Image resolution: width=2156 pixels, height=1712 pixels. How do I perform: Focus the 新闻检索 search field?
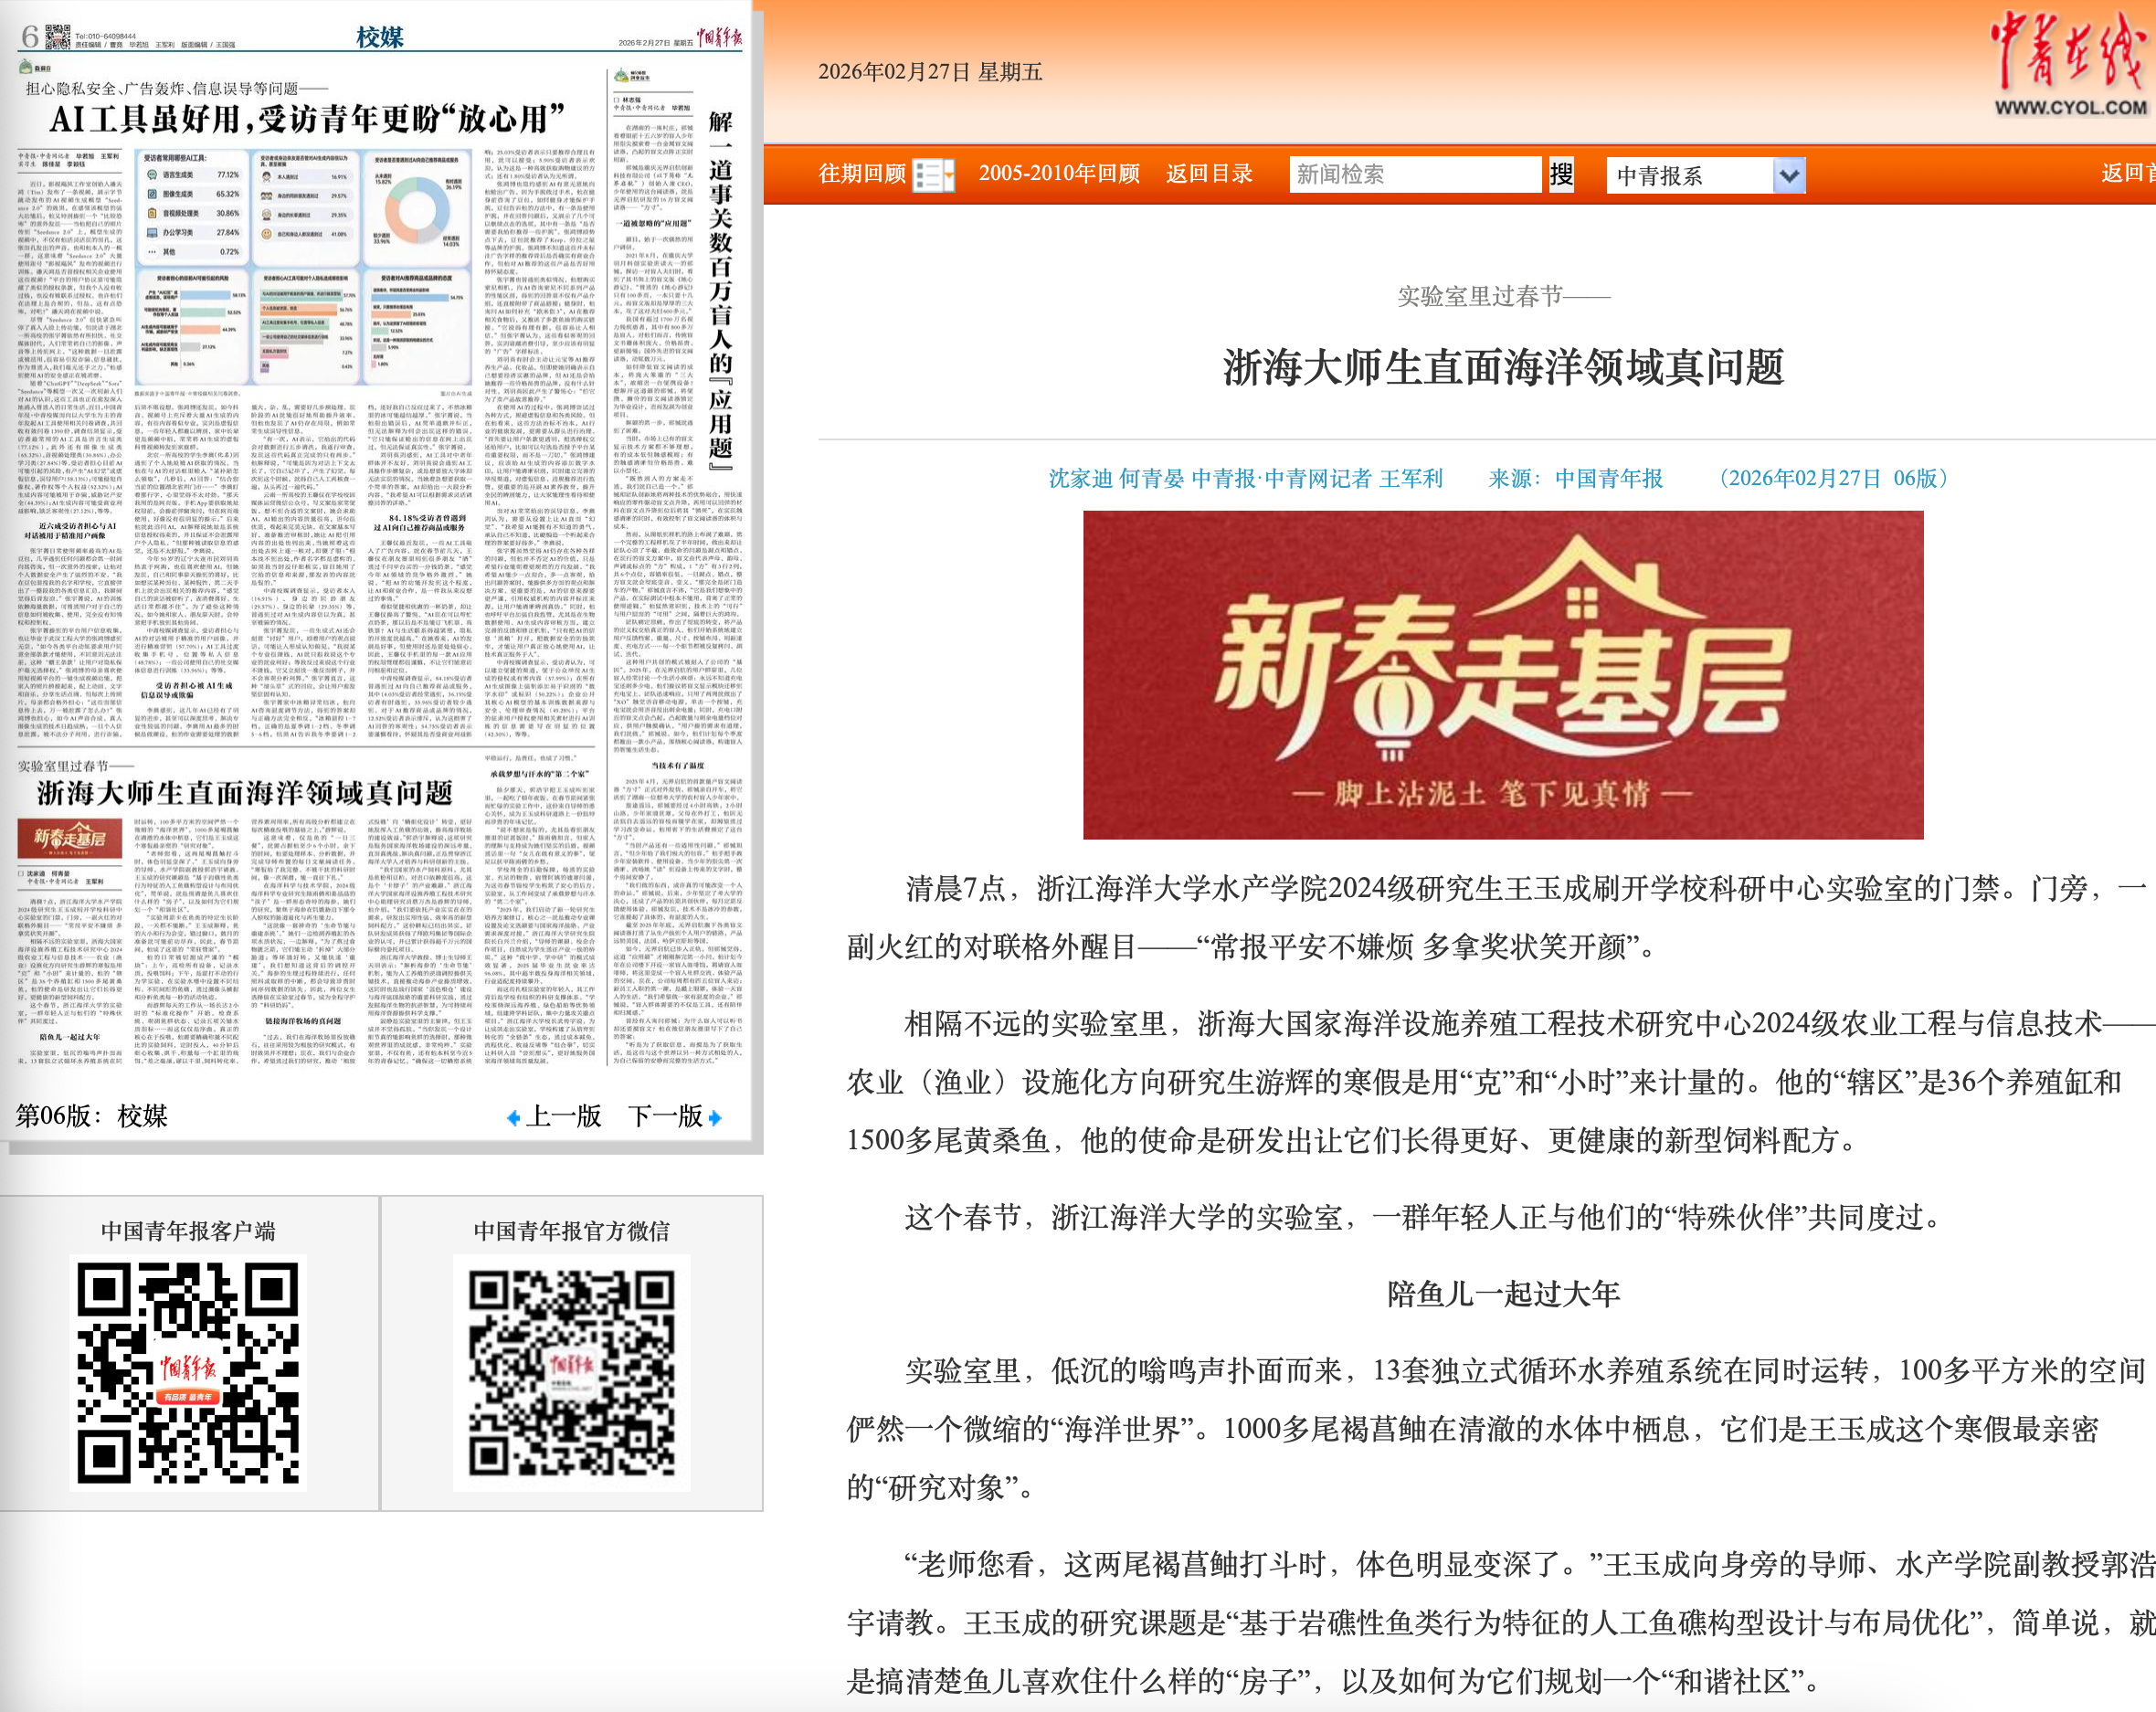pyautogui.click(x=1414, y=174)
